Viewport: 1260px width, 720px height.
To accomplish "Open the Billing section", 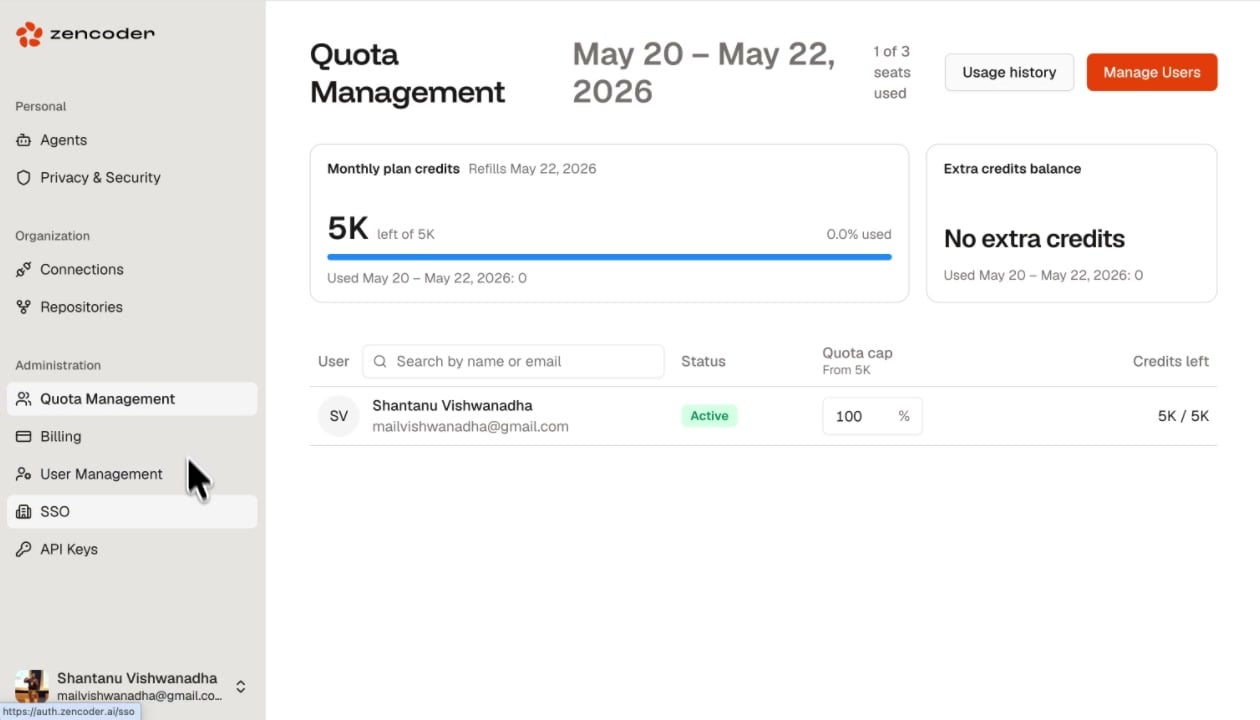I will coord(132,436).
